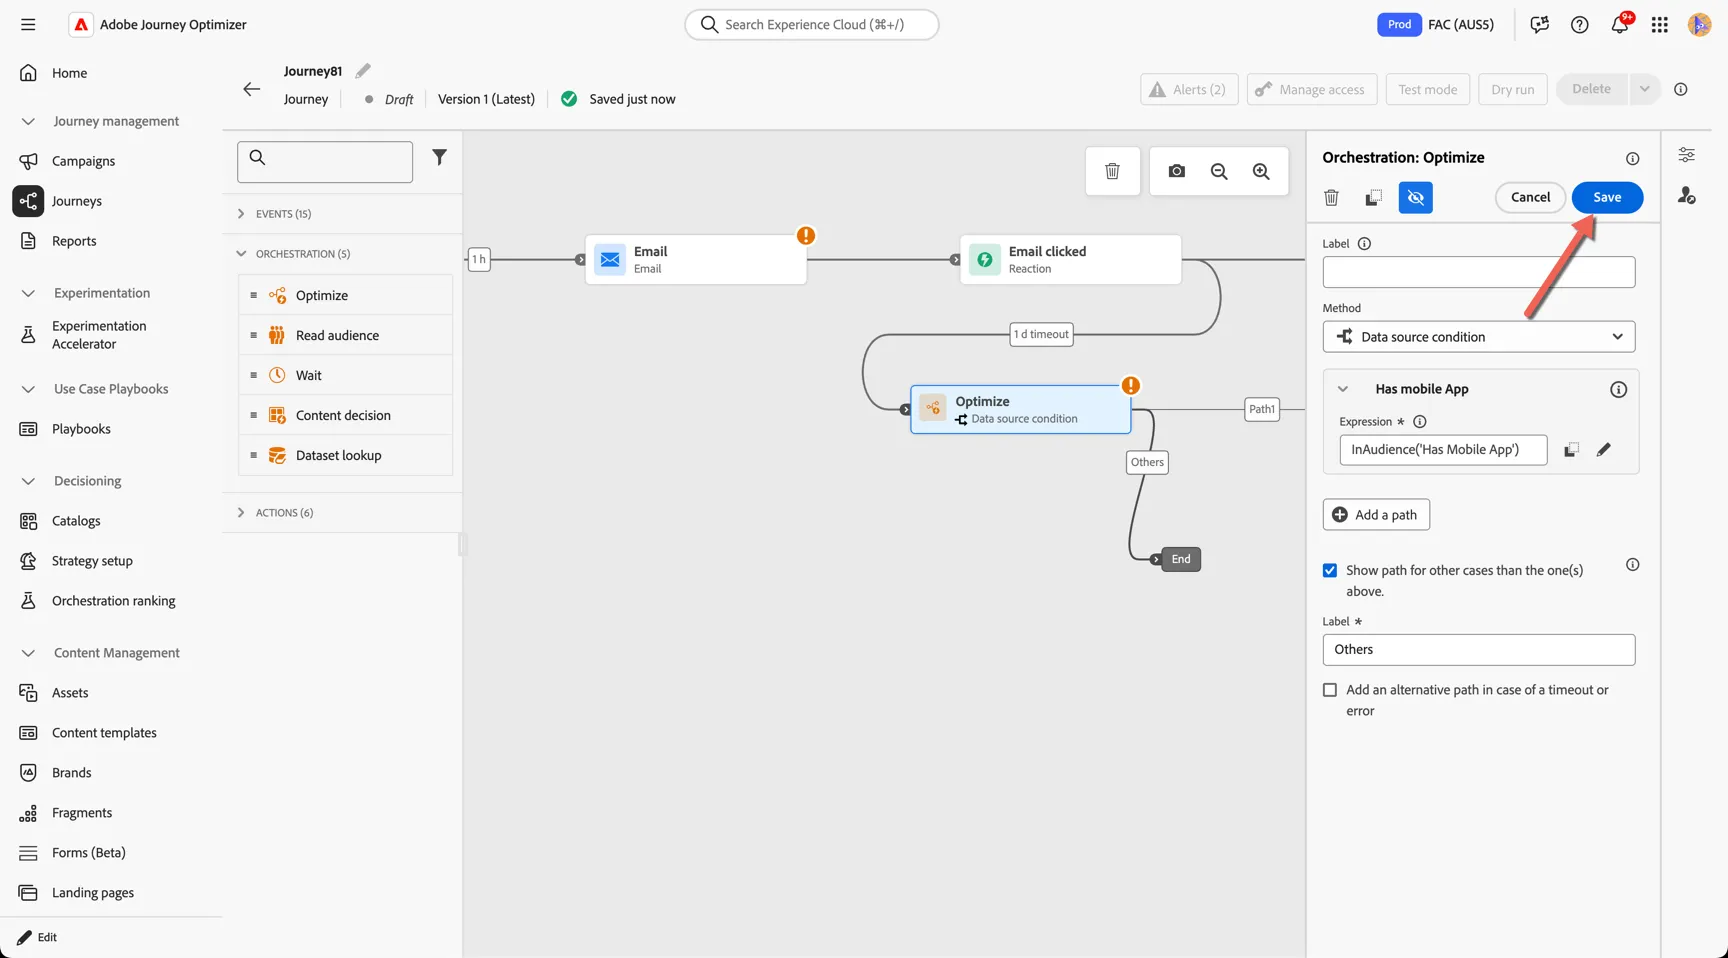Open Campaigns in the left navigation
This screenshot has height=958, width=1728.
point(84,161)
